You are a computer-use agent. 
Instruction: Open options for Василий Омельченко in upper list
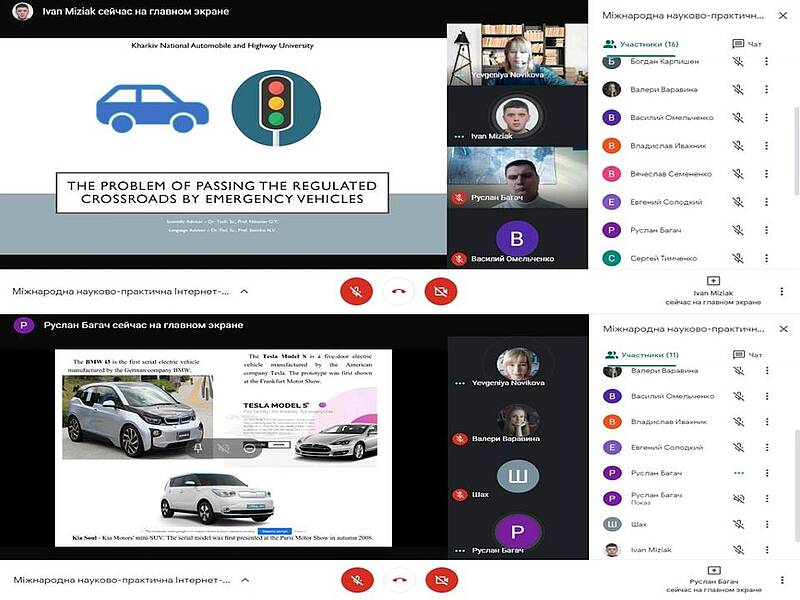pyautogui.click(x=766, y=117)
